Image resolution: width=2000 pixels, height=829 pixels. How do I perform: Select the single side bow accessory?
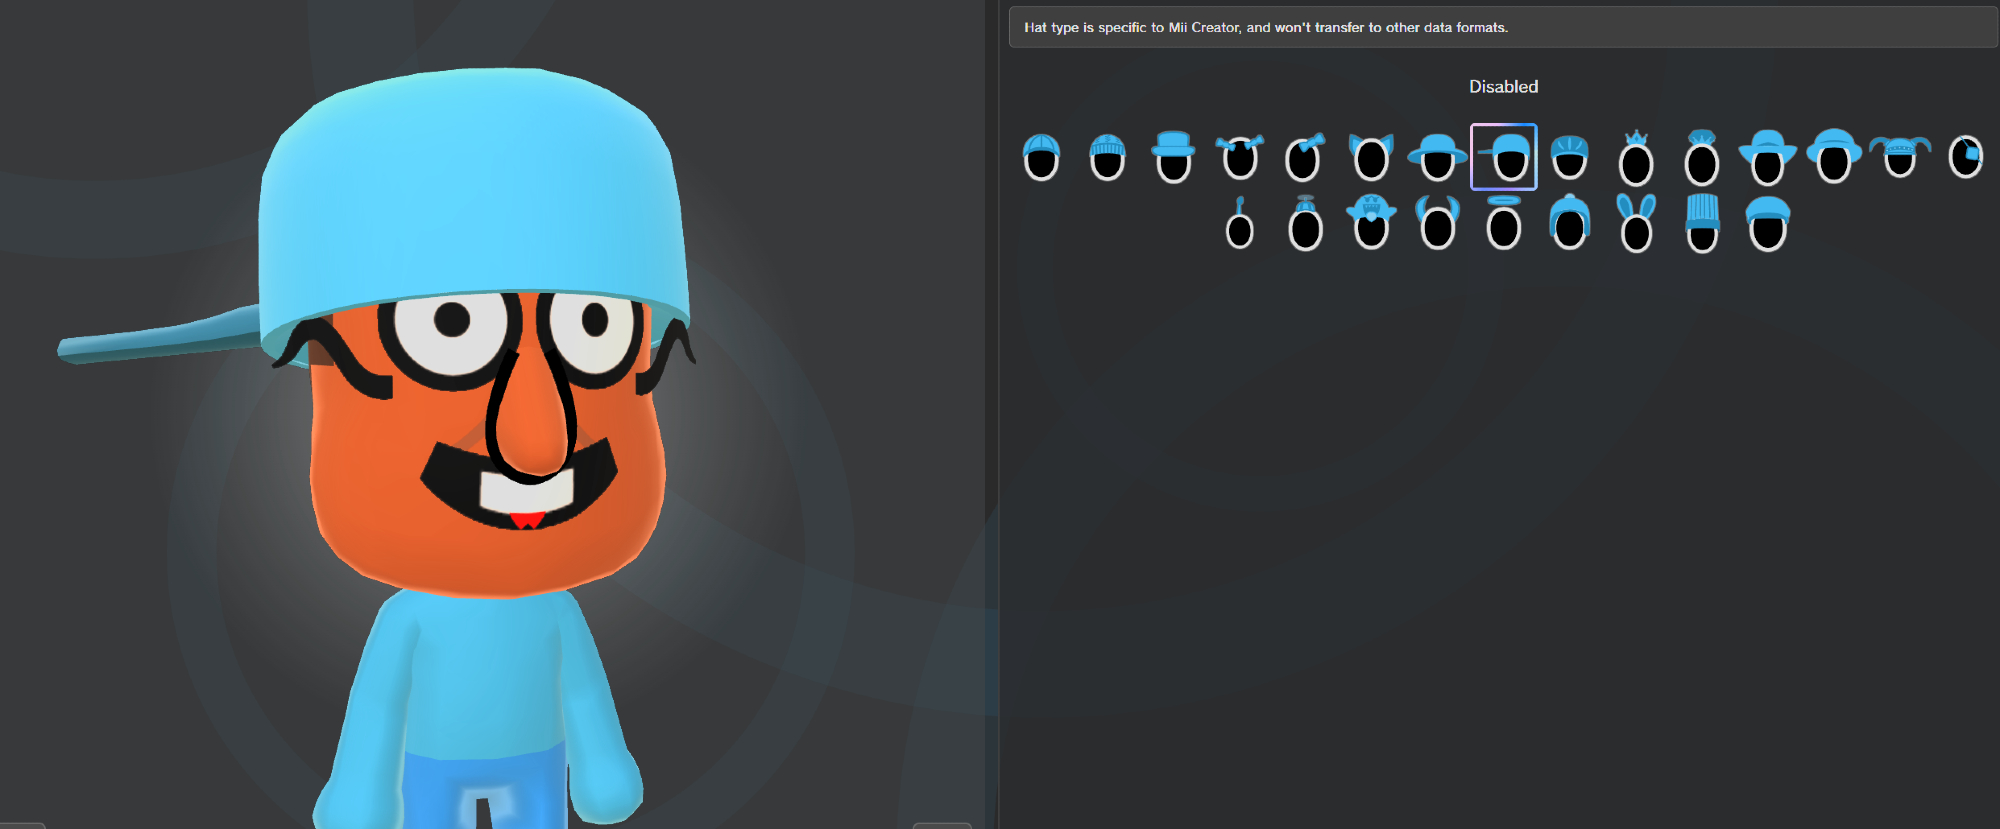1305,158
